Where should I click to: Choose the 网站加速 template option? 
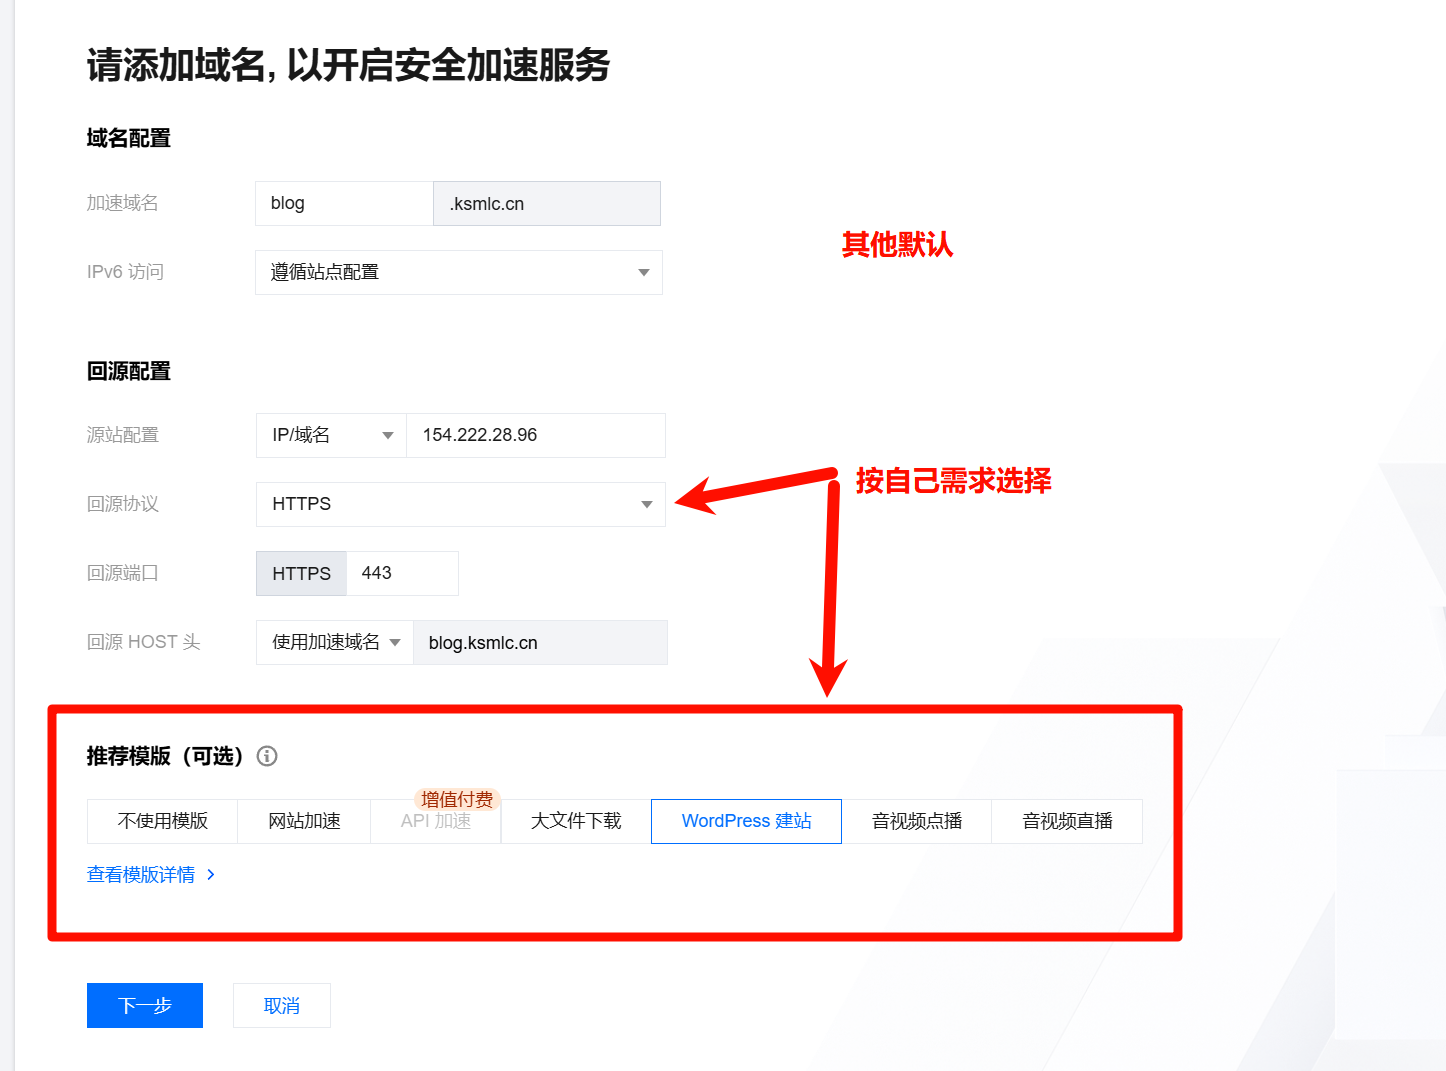pyautogui.click(x=304, y=821)
